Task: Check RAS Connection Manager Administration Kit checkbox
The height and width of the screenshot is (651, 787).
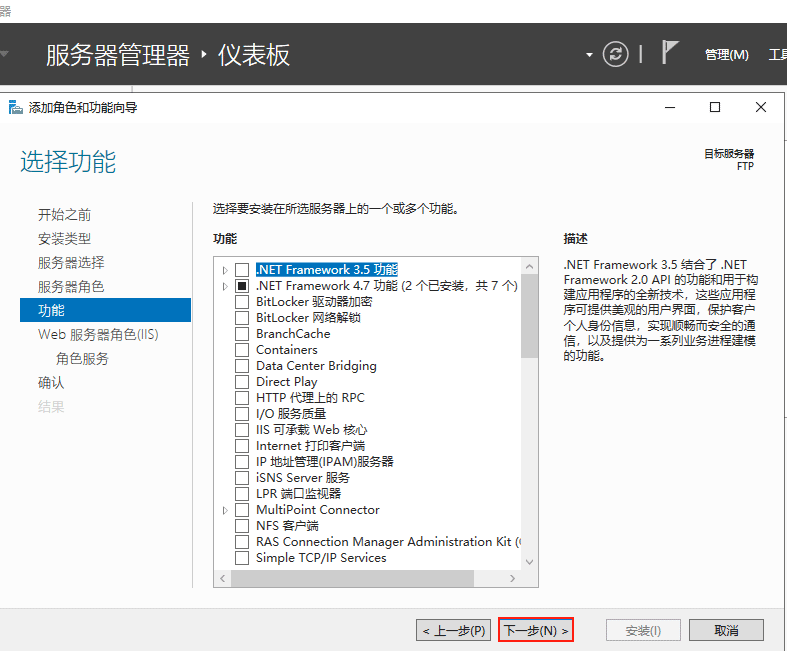Action: tap(242, 542)
